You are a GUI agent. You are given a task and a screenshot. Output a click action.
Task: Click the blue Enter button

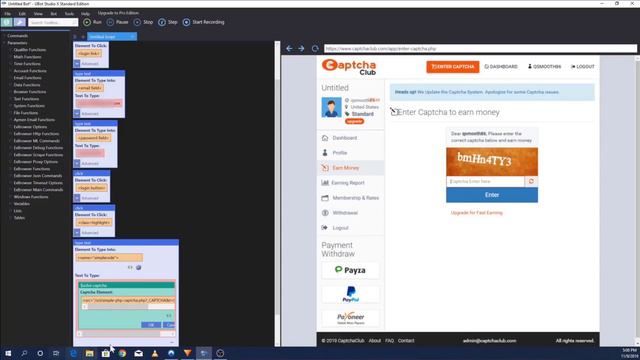click(492, 195)
